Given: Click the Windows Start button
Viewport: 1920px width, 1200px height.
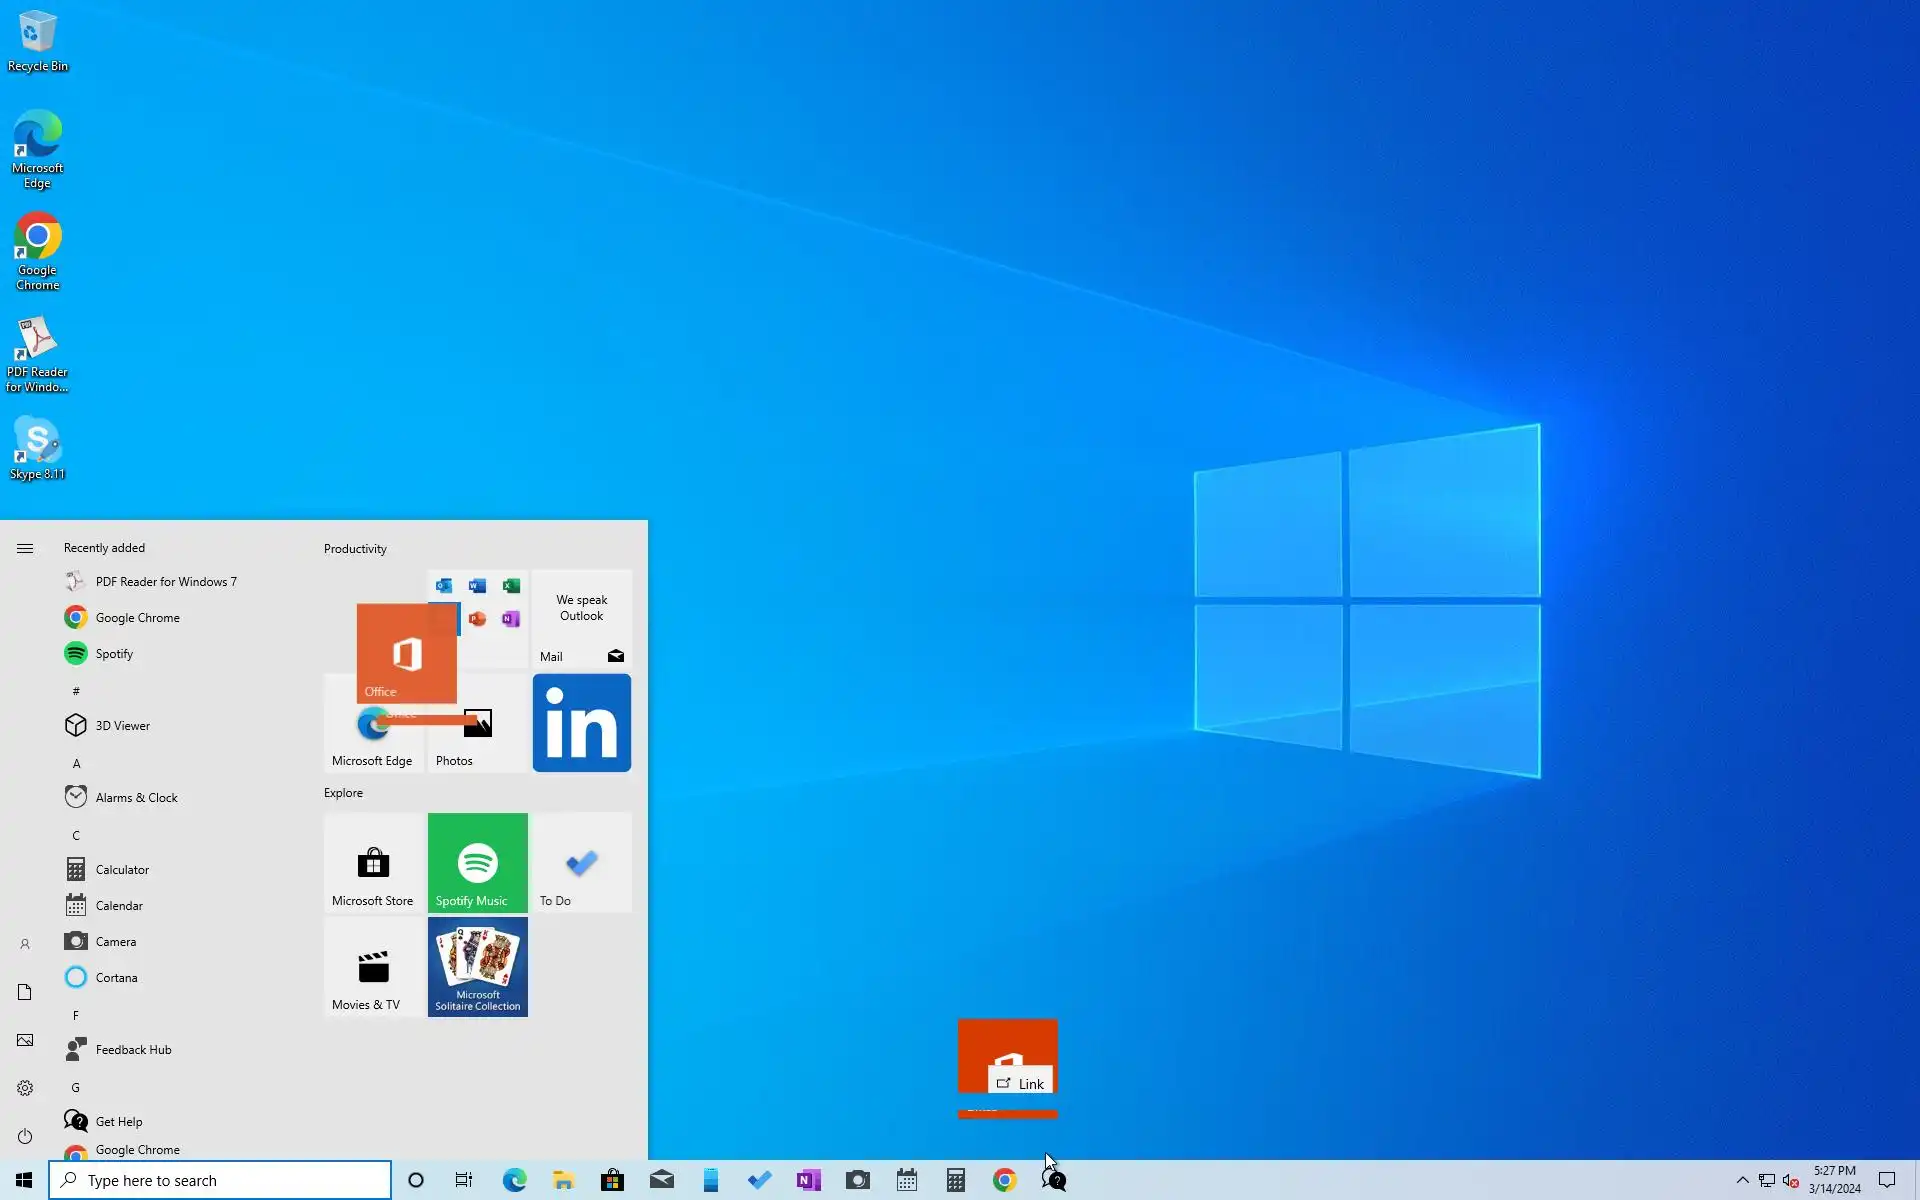Looking at the screenshot, I should pyautogui.click(x=24, y=1180).
